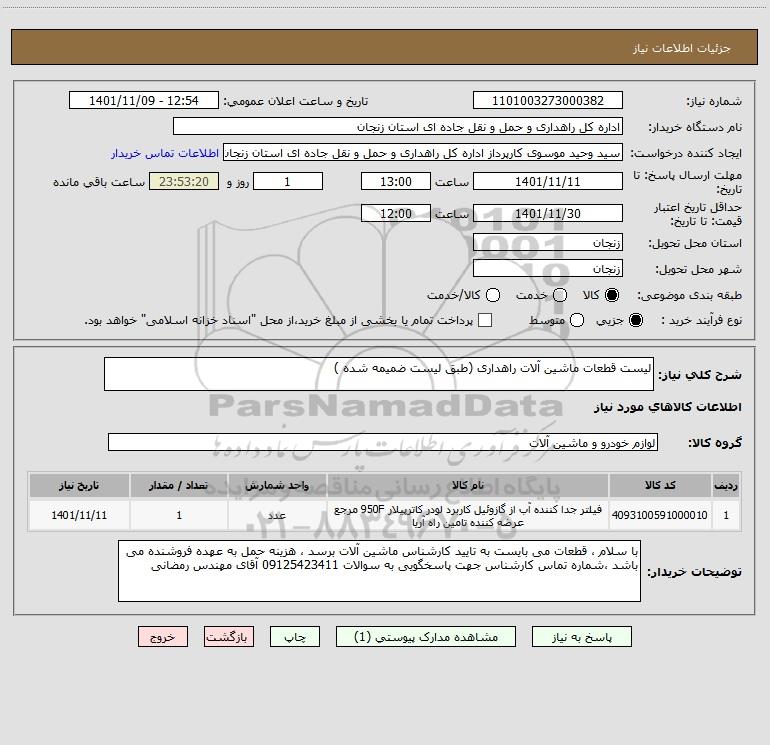This screenshot has height=745, width=770.
Task: Click the گروه کالا field
Action: (x=383, y=442)
